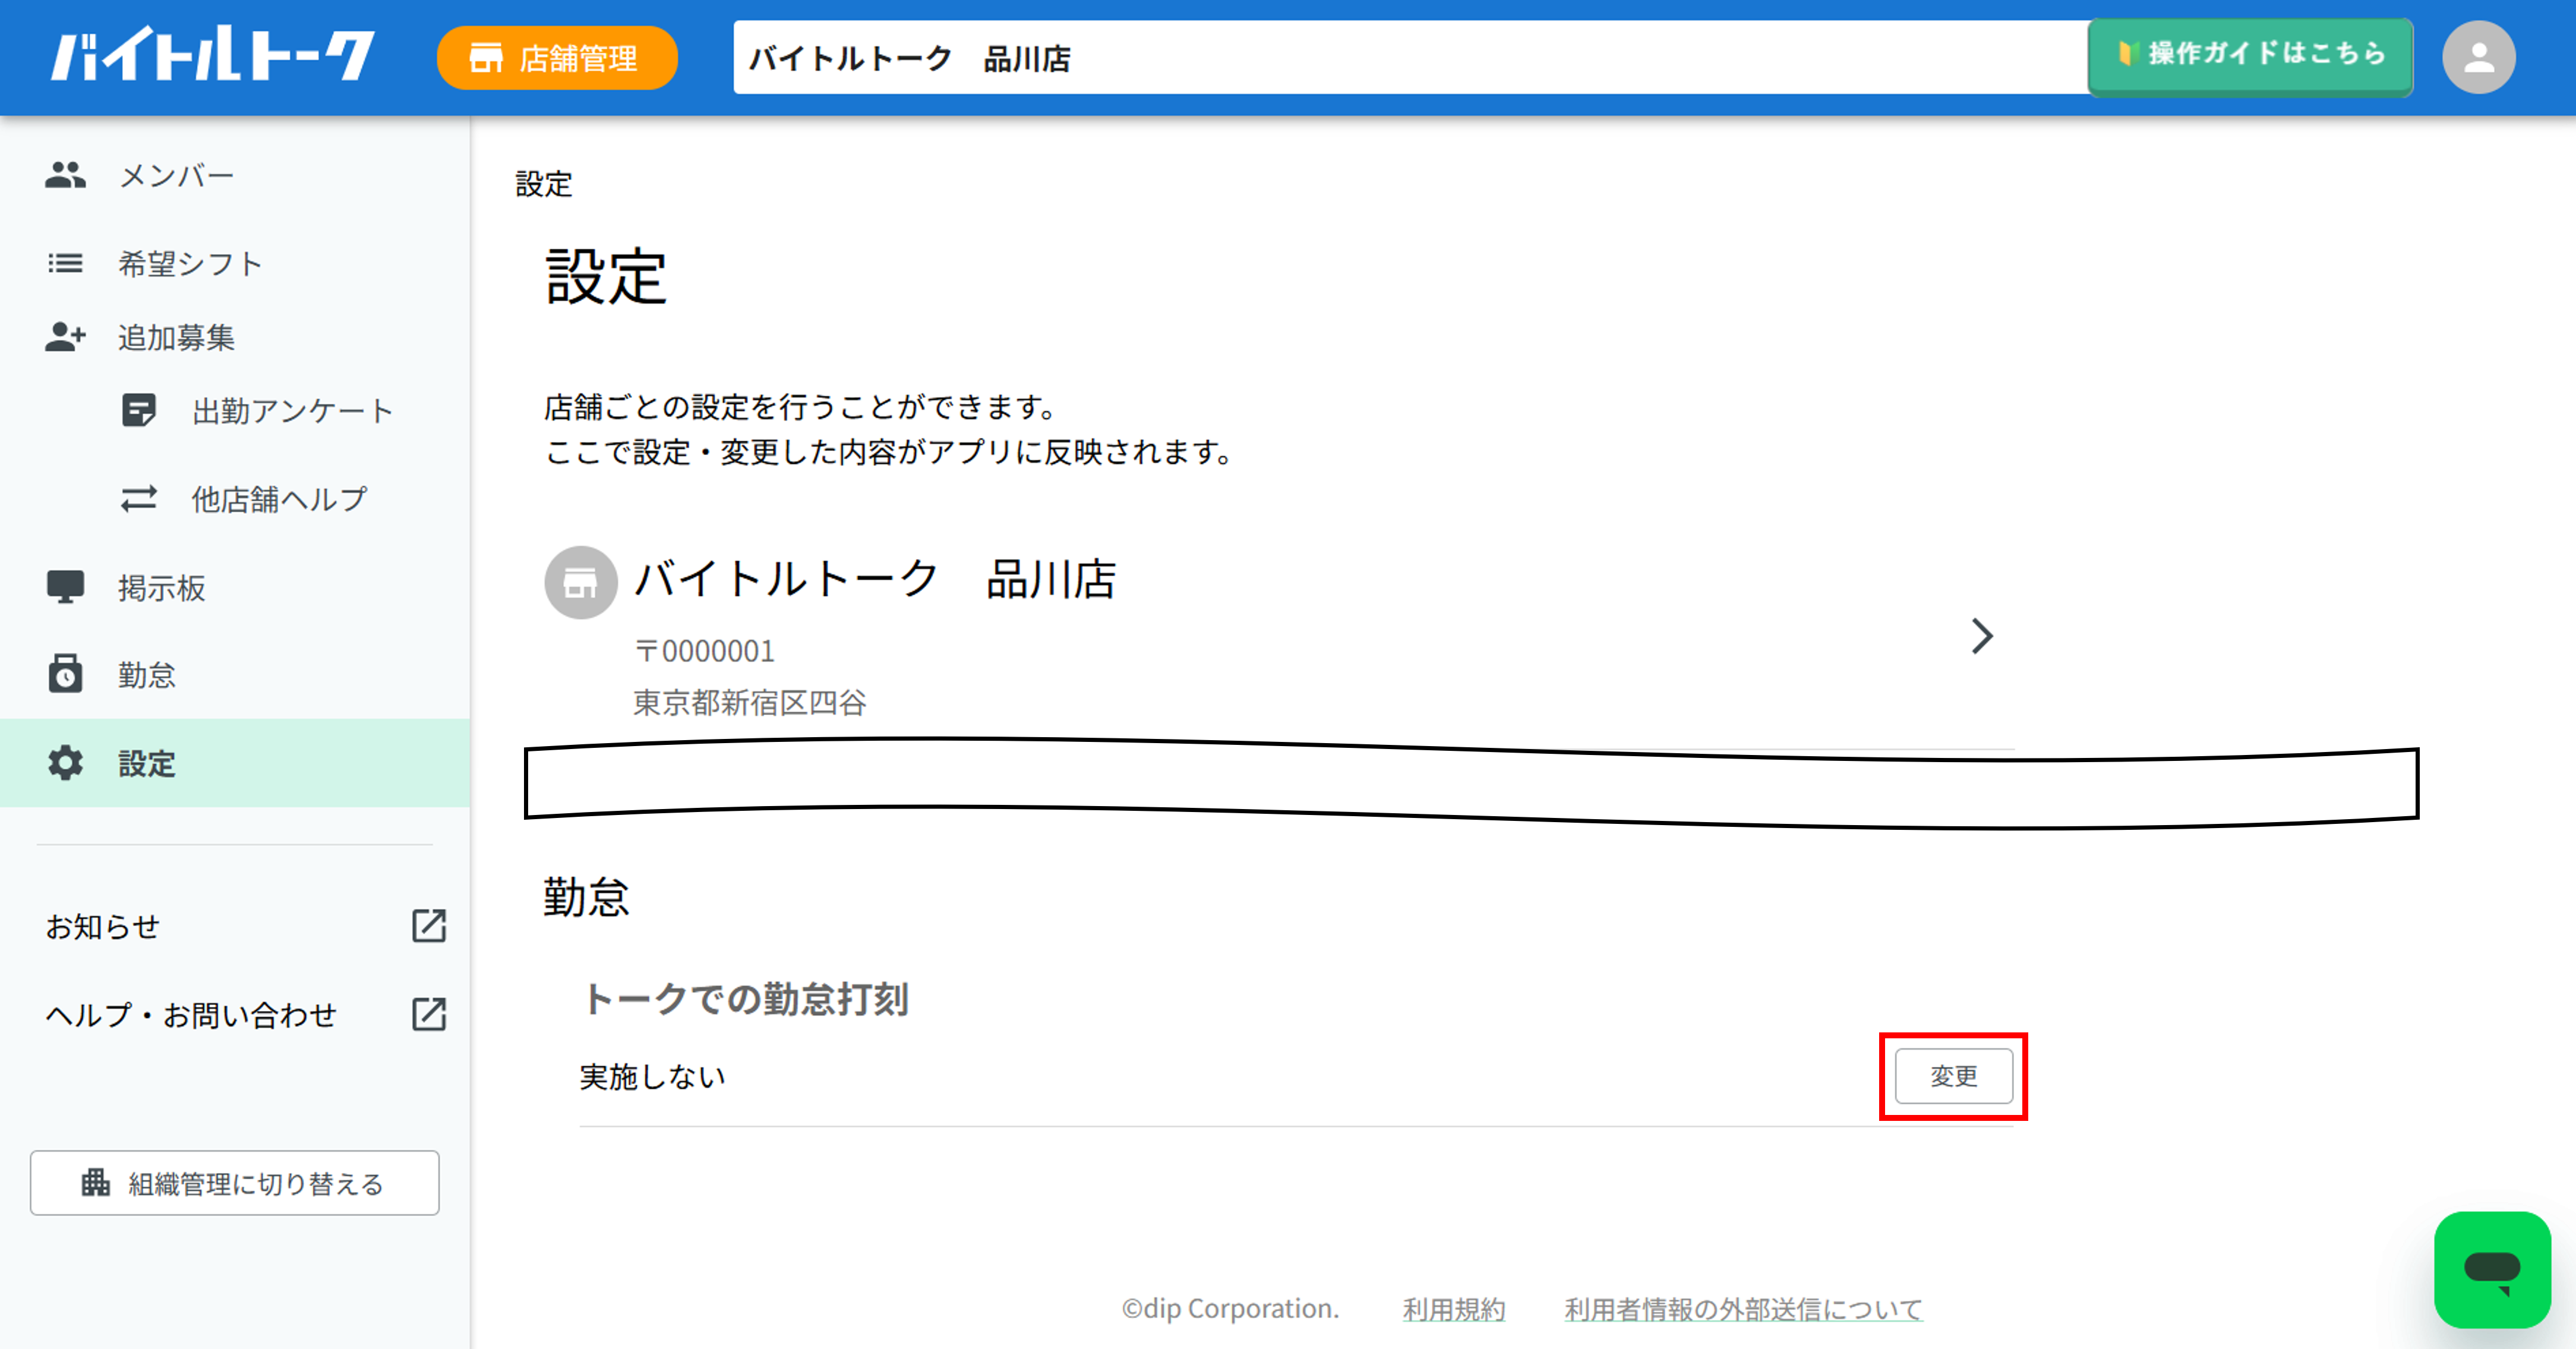Screen dimensions: 2576x1349
Task: Open the green chat support widget
Action: (2492, 1270)
